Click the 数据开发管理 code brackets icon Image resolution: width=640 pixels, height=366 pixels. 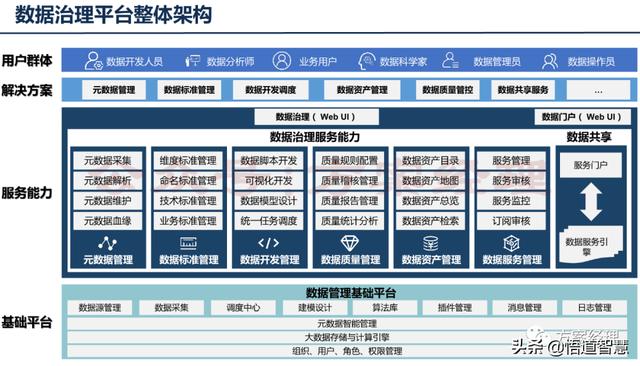[269, 243]
